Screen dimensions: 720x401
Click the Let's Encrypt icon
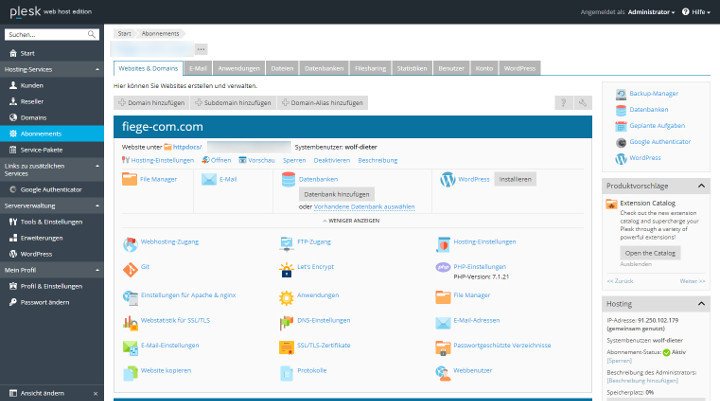point(287,270)
